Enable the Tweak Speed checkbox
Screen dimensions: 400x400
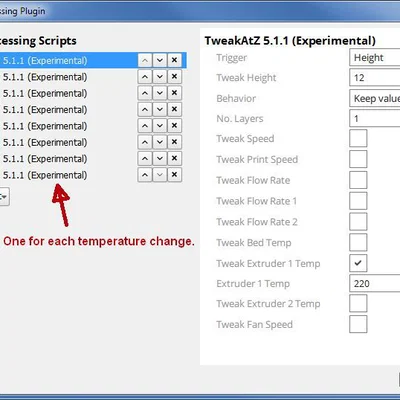(x=358, y=138)
